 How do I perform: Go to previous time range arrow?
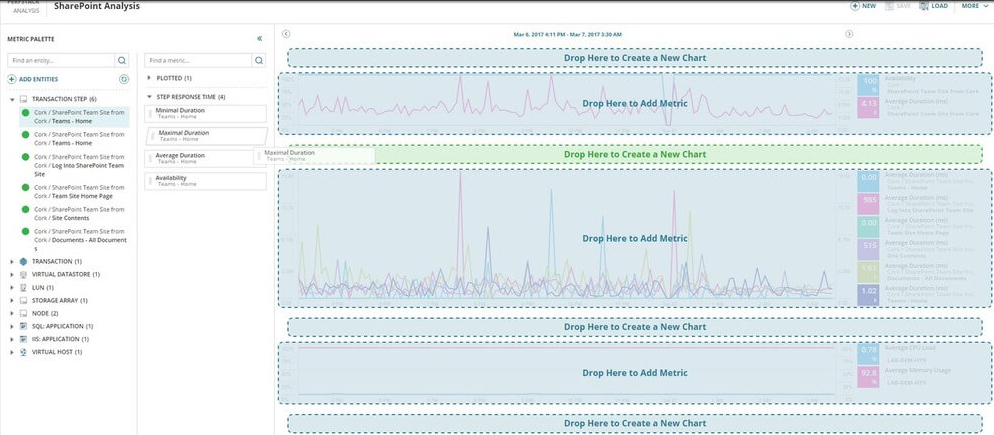click(x=286, y=34)
